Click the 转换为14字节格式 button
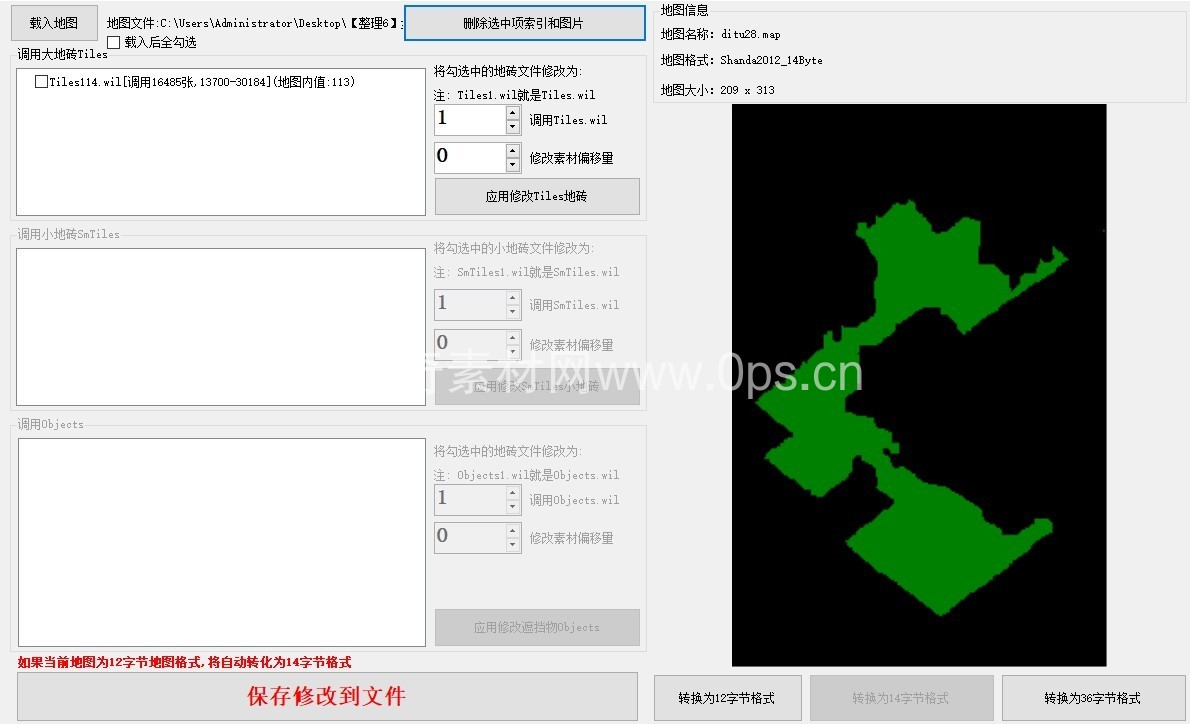This screenshot has height=724, width=1190. [x=901, y=698]
